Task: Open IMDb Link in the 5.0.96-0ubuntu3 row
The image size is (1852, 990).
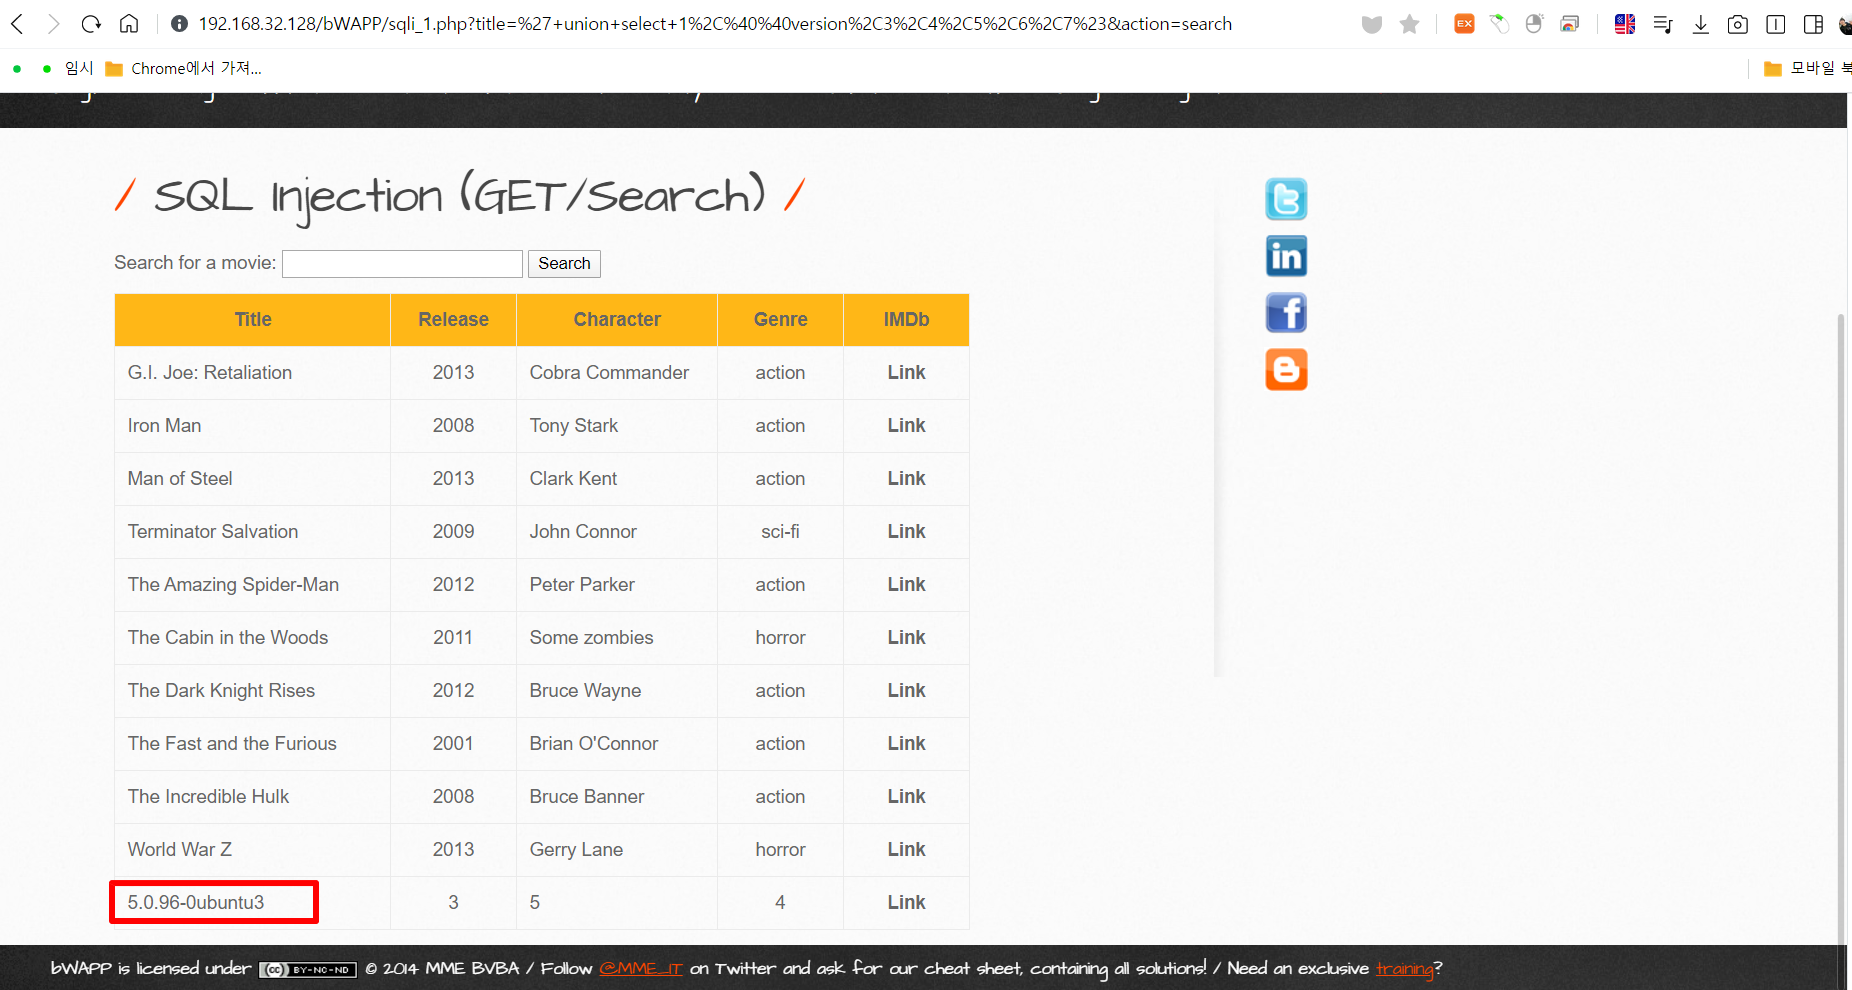Action: [x=906, y=902]
